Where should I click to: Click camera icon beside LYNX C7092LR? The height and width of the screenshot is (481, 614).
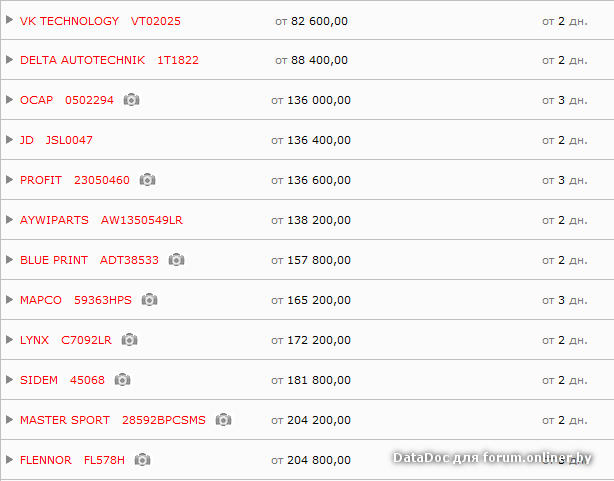pos(130,340)
